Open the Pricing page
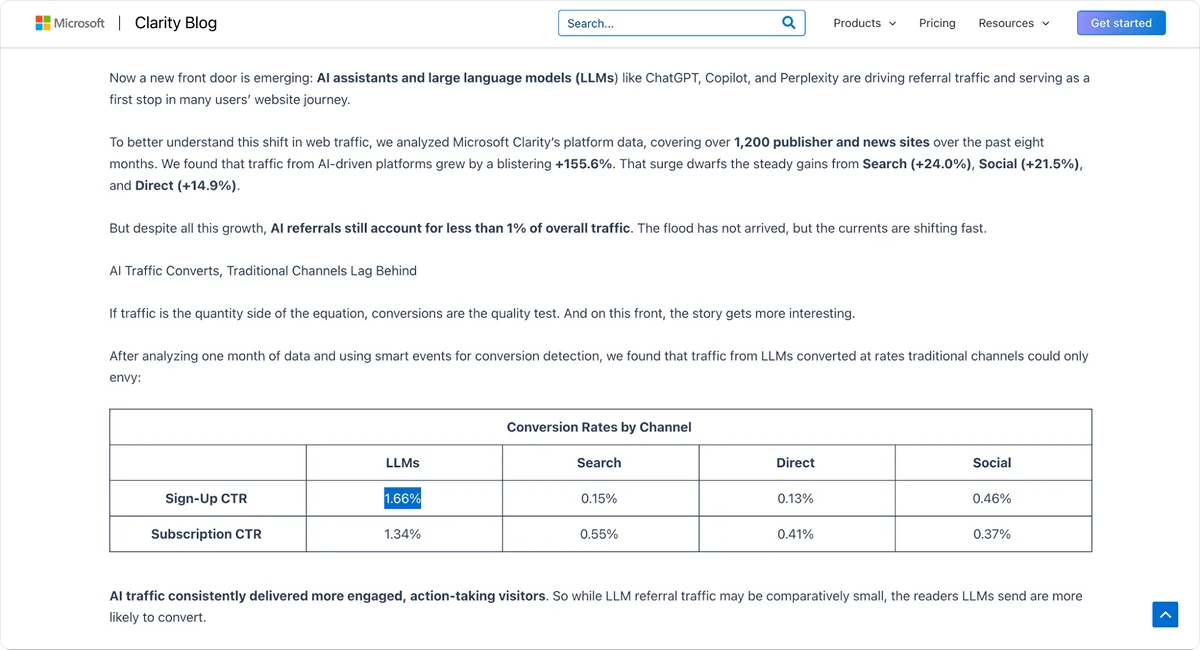Image resolution: width=1200 pixels, height=650 pixels. (x=937, y=23)
